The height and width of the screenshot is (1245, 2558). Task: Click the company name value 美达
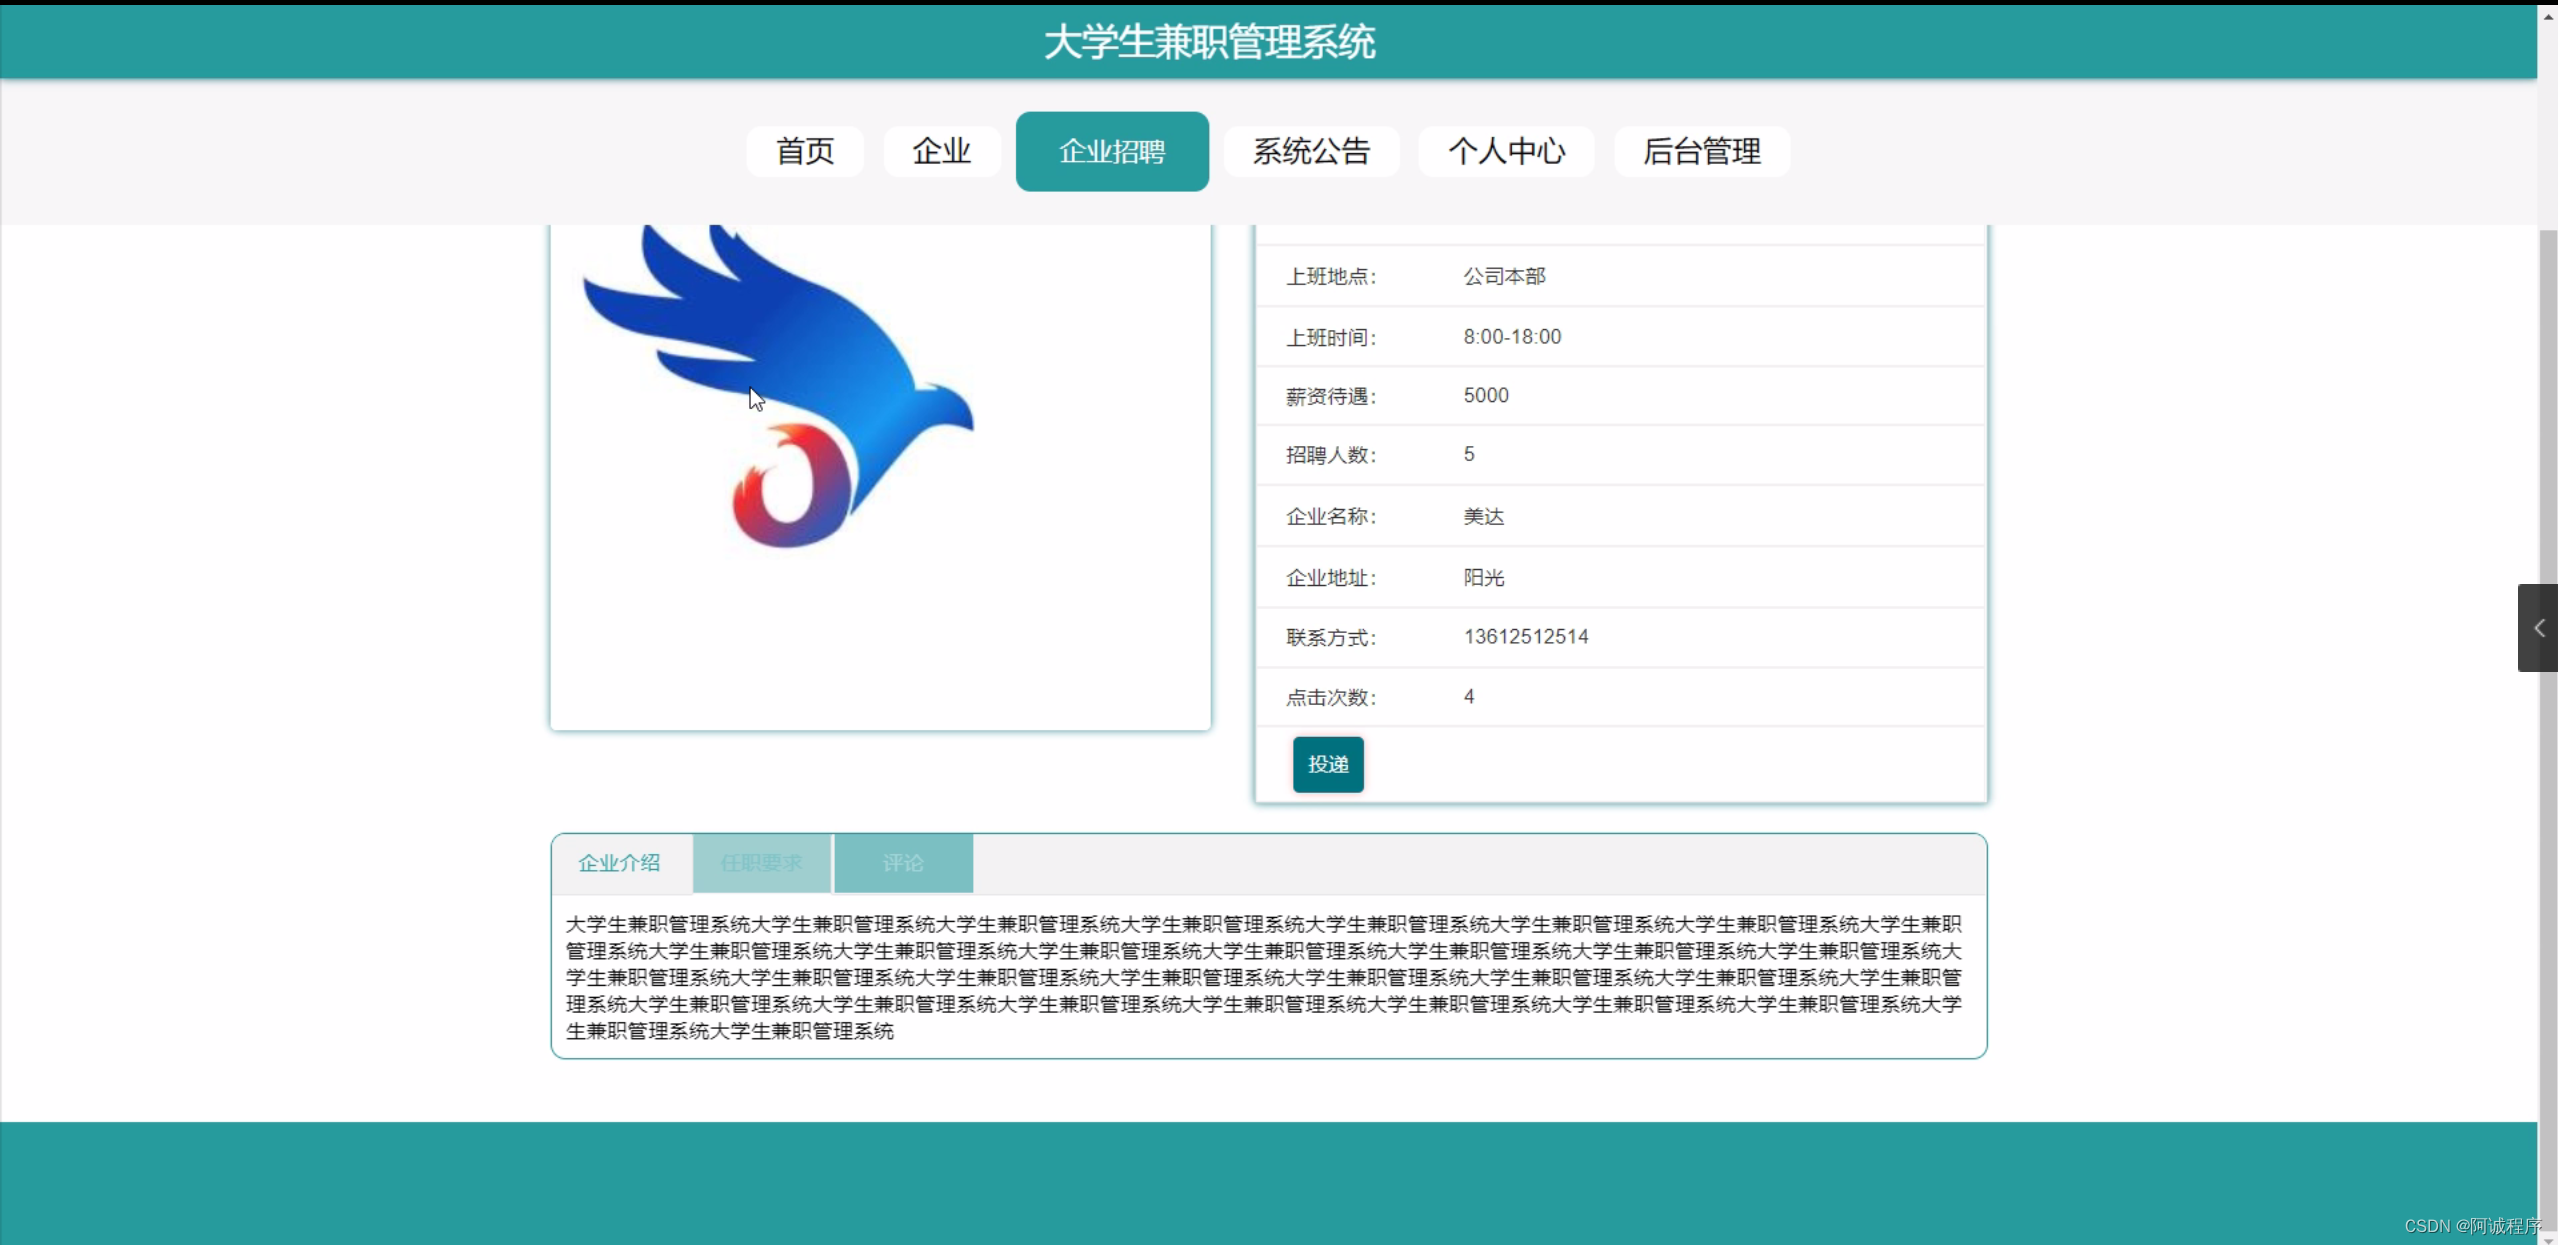click(1484, 516)
